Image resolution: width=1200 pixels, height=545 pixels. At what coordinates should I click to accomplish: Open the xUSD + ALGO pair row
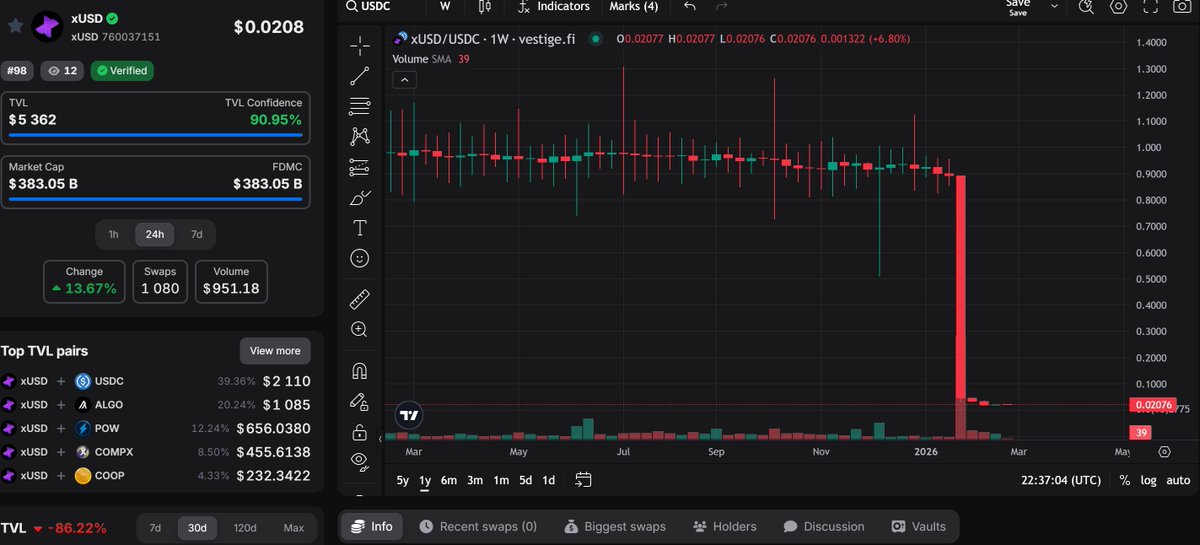pyautogui.click(x=156, y=405)
